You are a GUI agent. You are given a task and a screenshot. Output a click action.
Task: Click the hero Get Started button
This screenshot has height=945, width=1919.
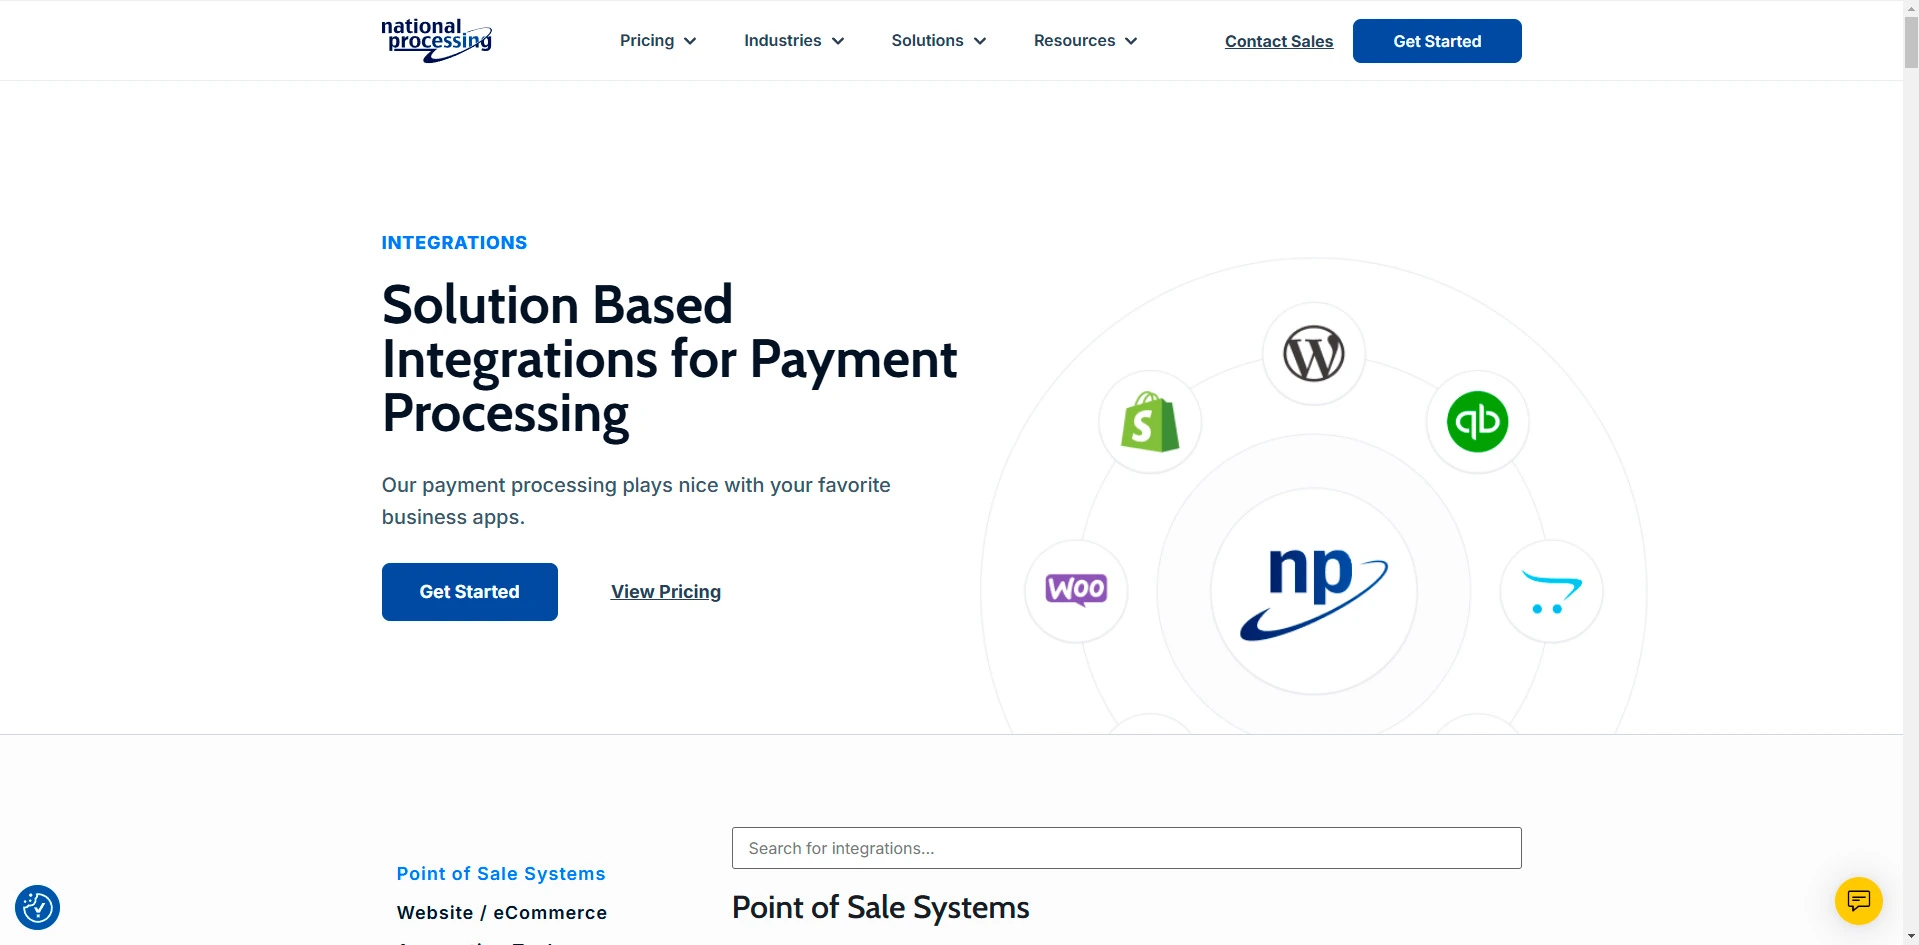pyautogui.click(x=469, y=592)
